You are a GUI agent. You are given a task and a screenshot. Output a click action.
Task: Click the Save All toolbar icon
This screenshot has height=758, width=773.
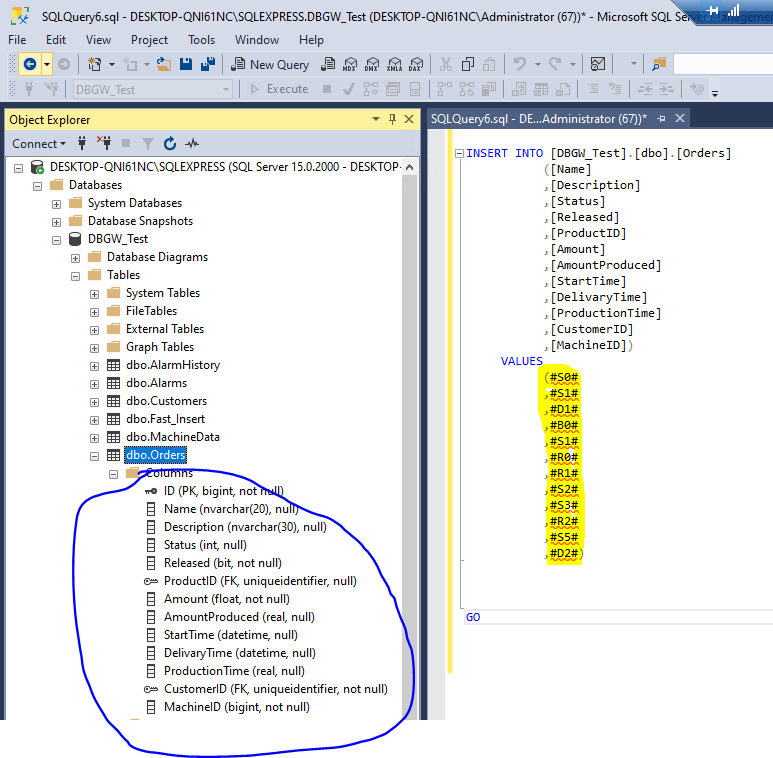pos(208,64)
